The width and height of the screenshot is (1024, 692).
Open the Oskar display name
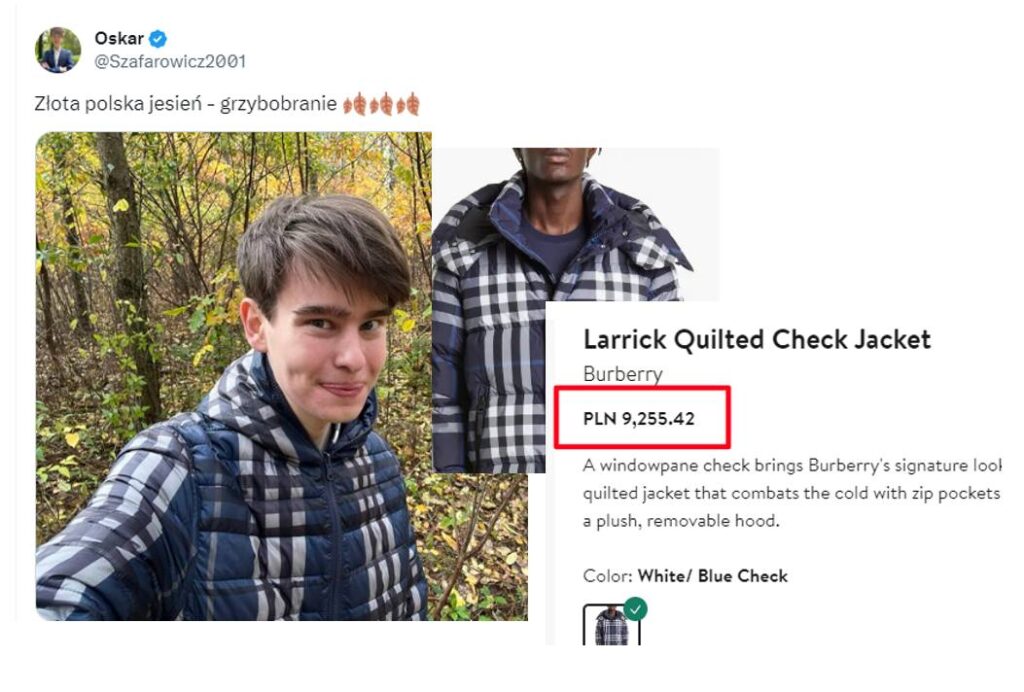tap(119, 39)
